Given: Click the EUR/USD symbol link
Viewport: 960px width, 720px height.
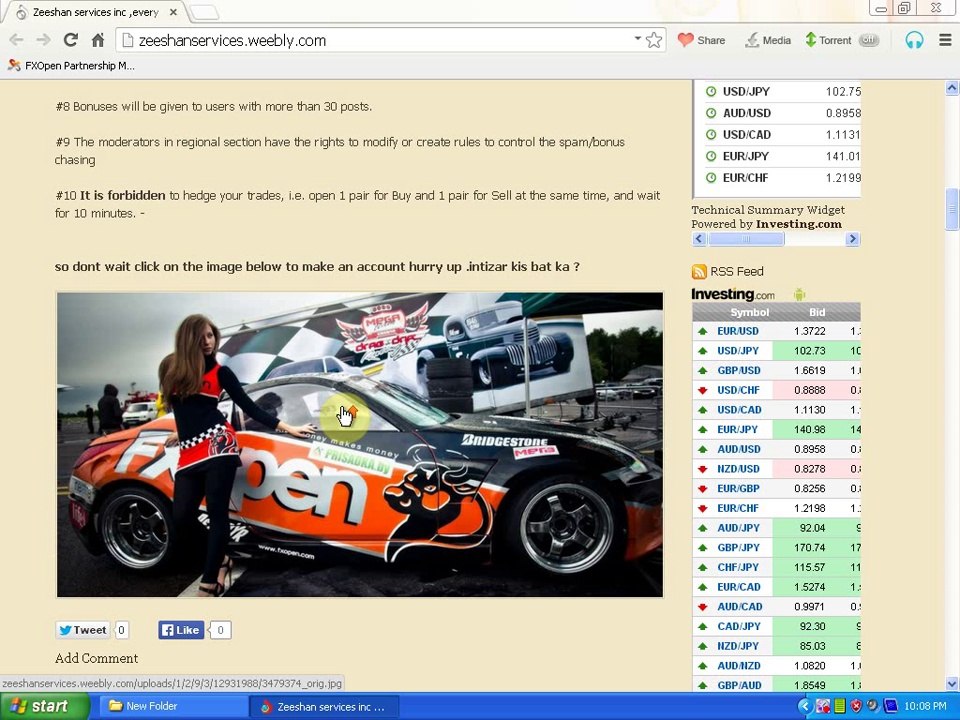Looking at the screenshot, I should pos(738,331).
